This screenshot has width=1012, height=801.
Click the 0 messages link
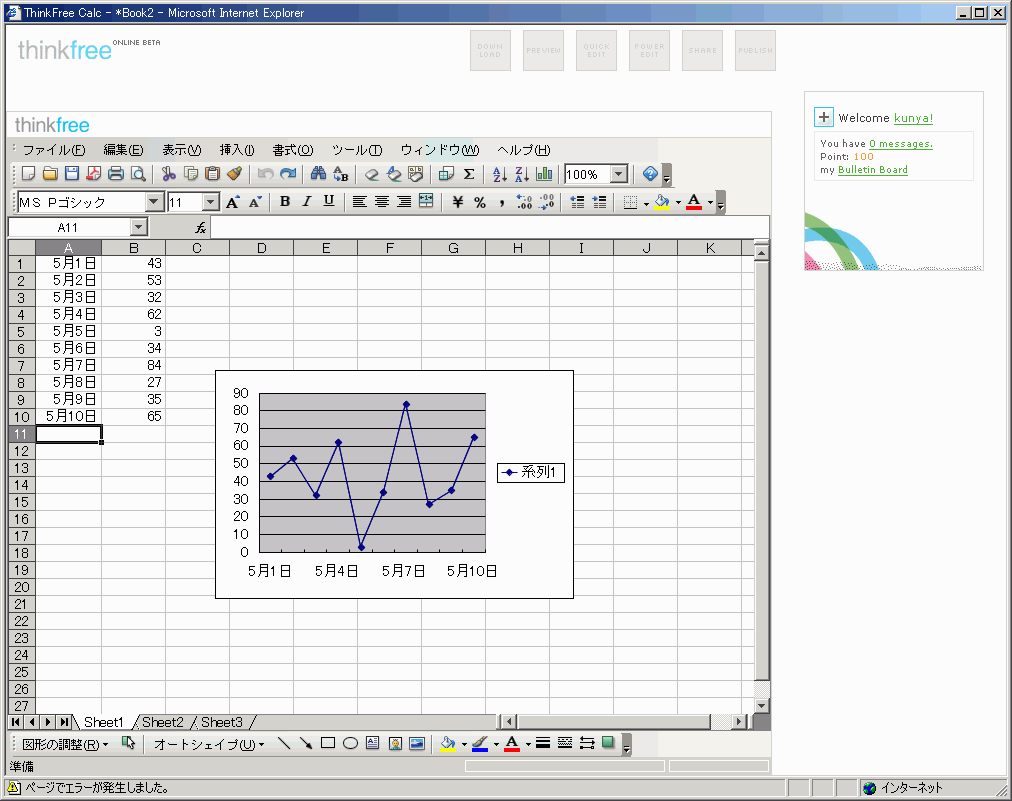pos(900,144)
